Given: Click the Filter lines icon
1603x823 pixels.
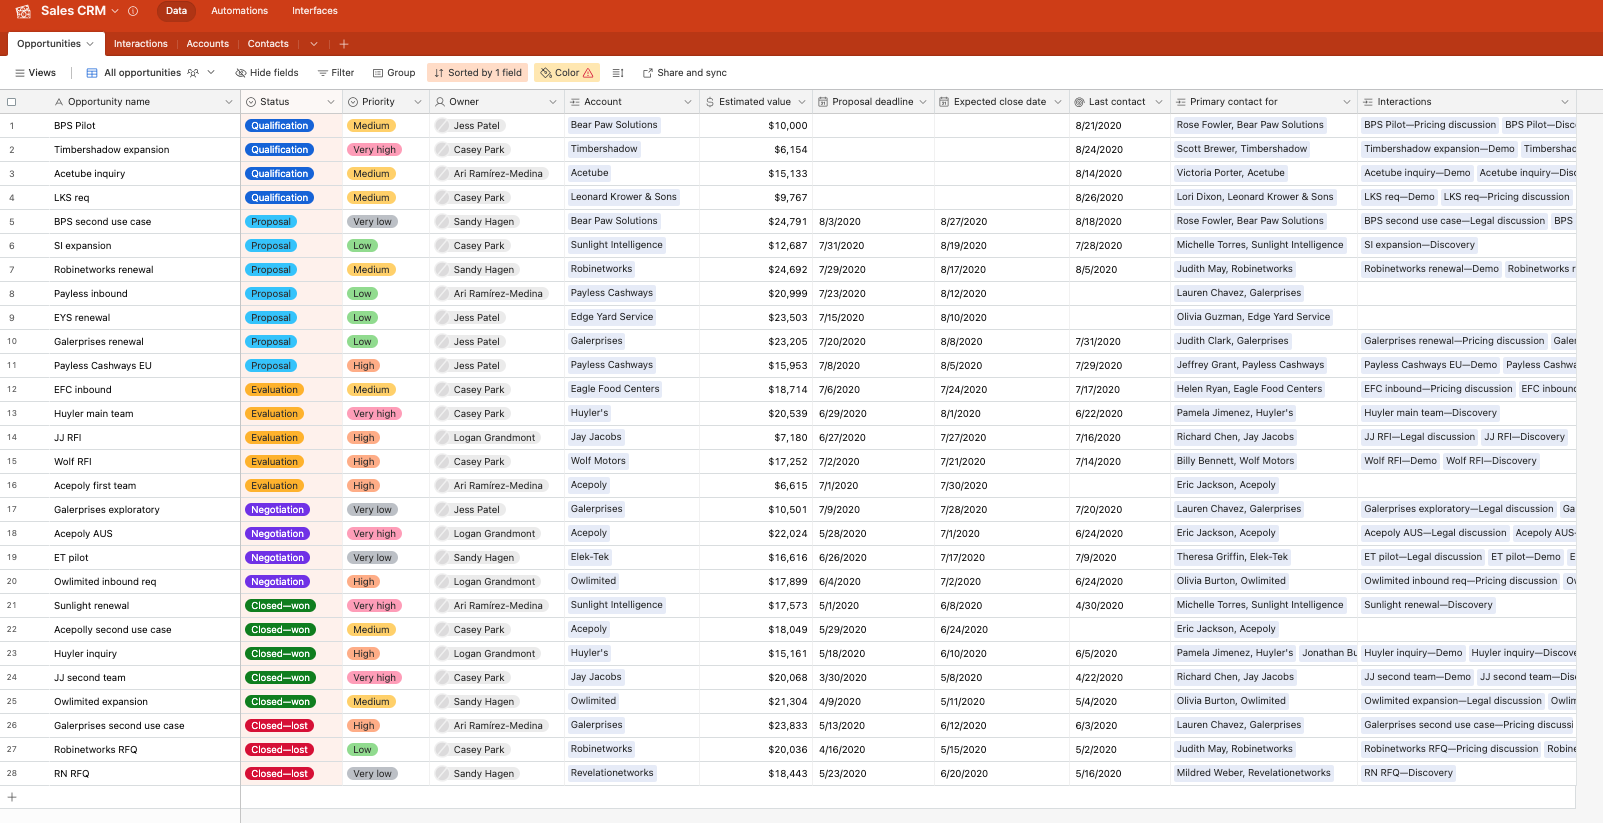Looking at the screenshot, I should point(323,73).
